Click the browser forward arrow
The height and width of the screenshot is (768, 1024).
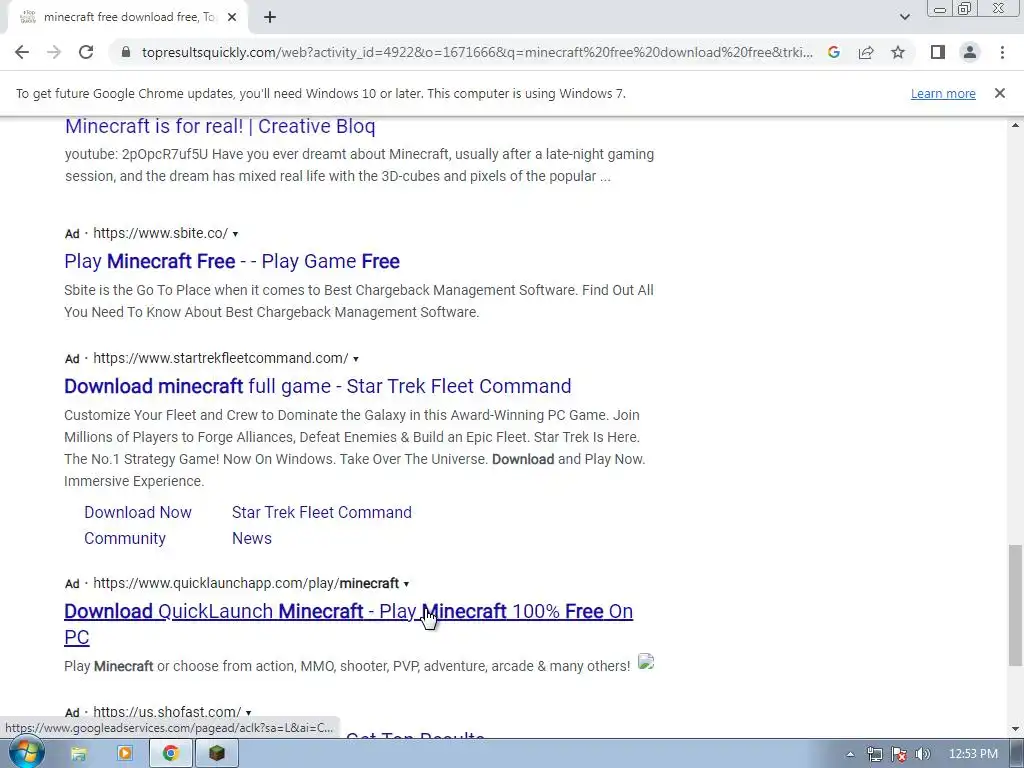click(54, 52)
